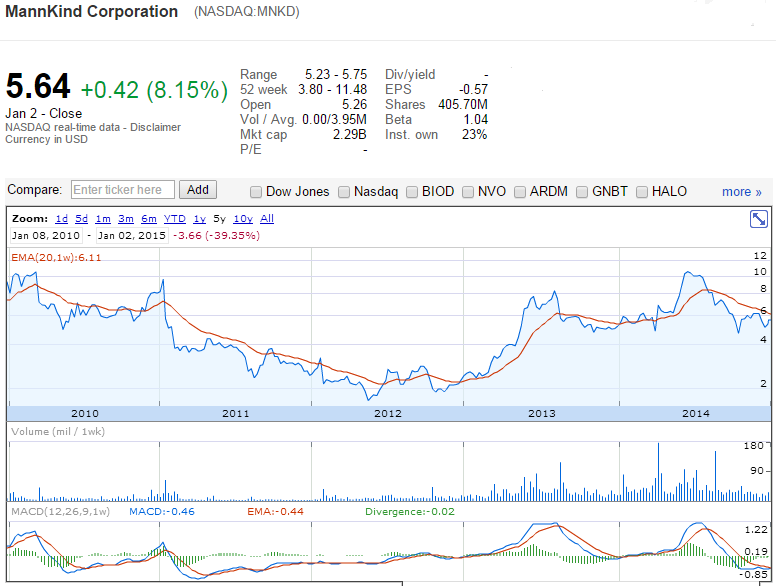The width and height of the screenshot is (776, 586).
Task: Click the Open price 5.26
Action: (x=354, y=104)
